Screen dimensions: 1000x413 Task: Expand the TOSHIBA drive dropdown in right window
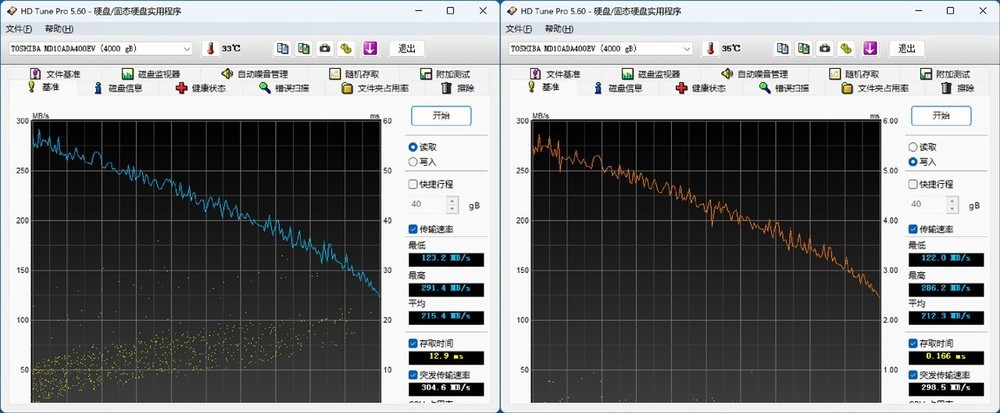pyautogui.click(x=687, y=48)
